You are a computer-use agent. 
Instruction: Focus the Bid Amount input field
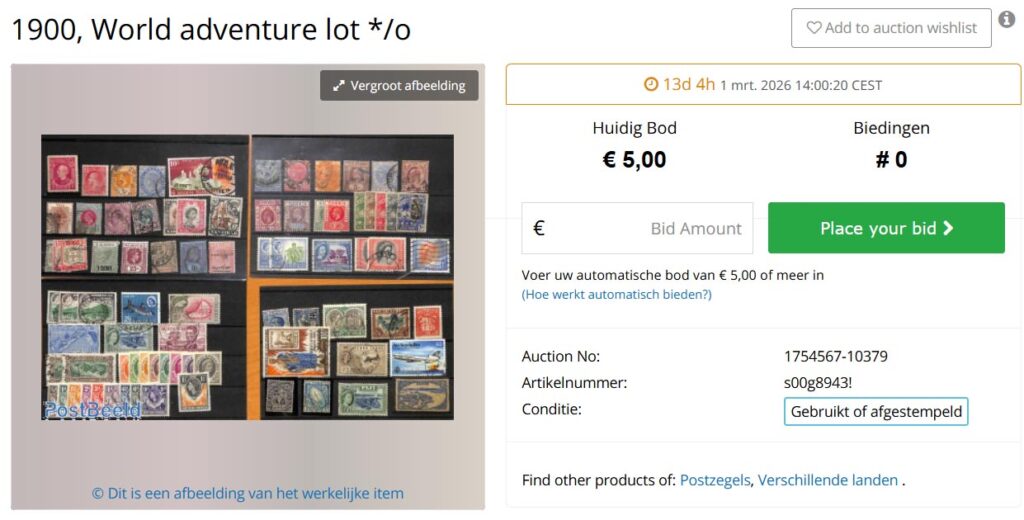(x=650, y=228)
